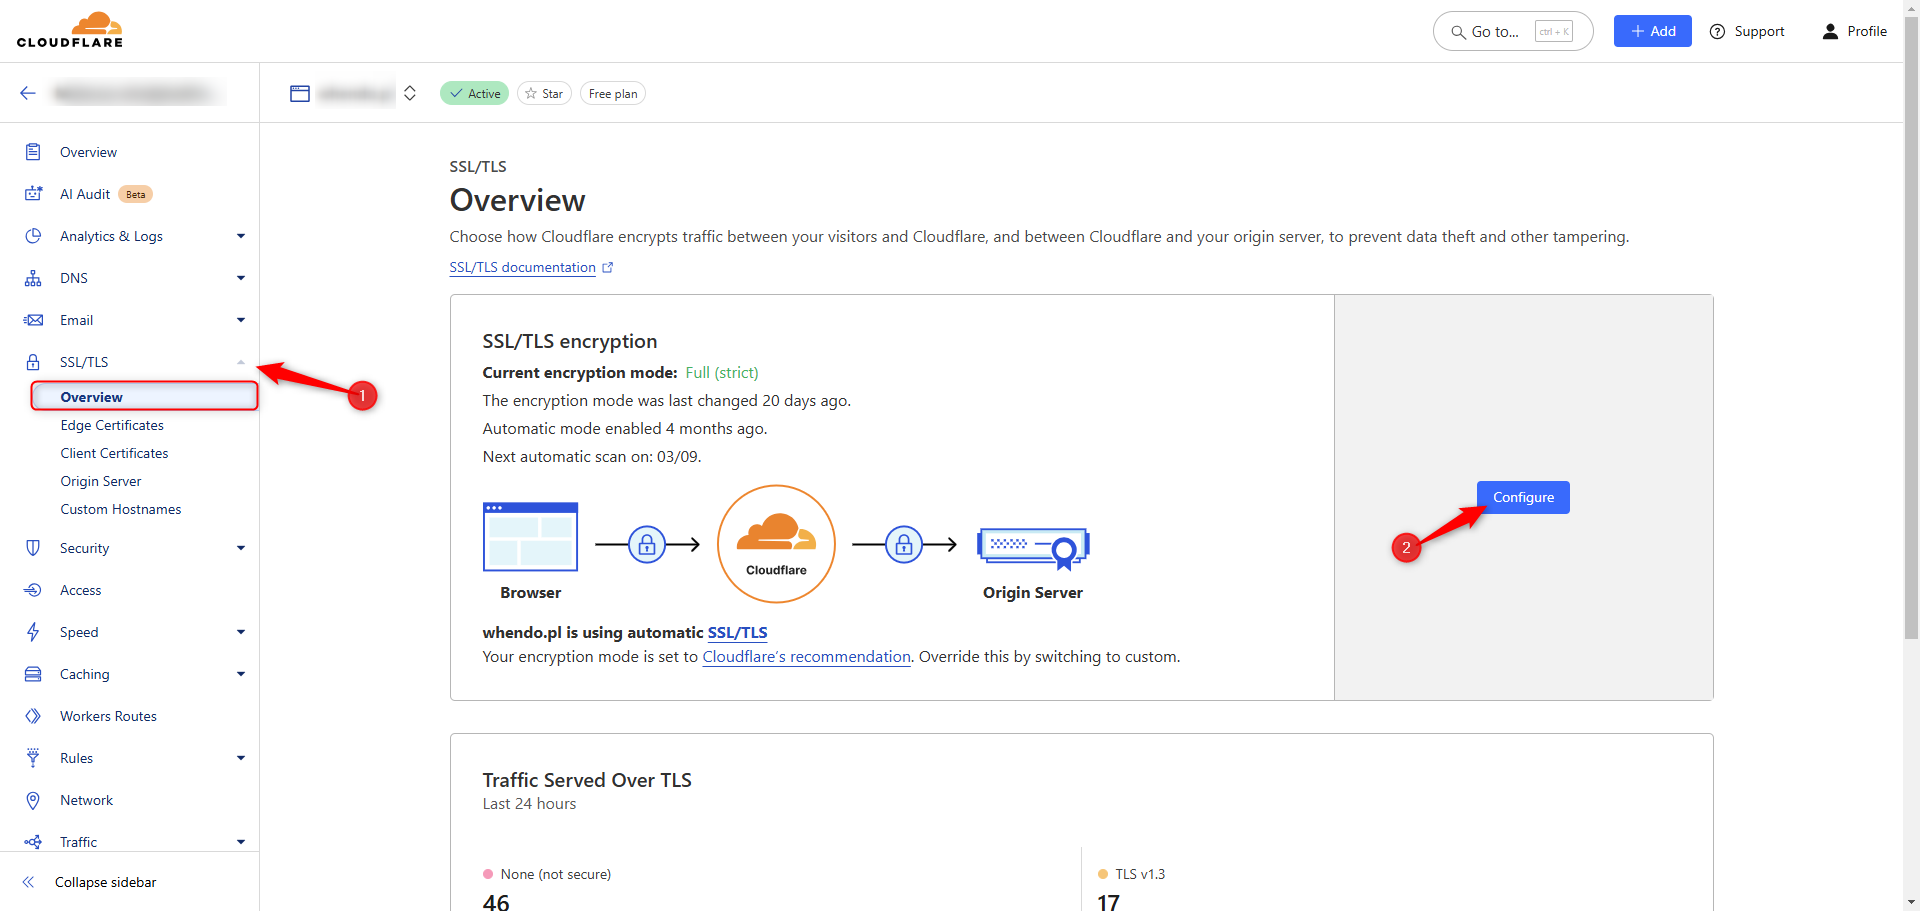1920x911 pixels.
Task: Click the Support text link
Action: click(x=1759, y=32)
